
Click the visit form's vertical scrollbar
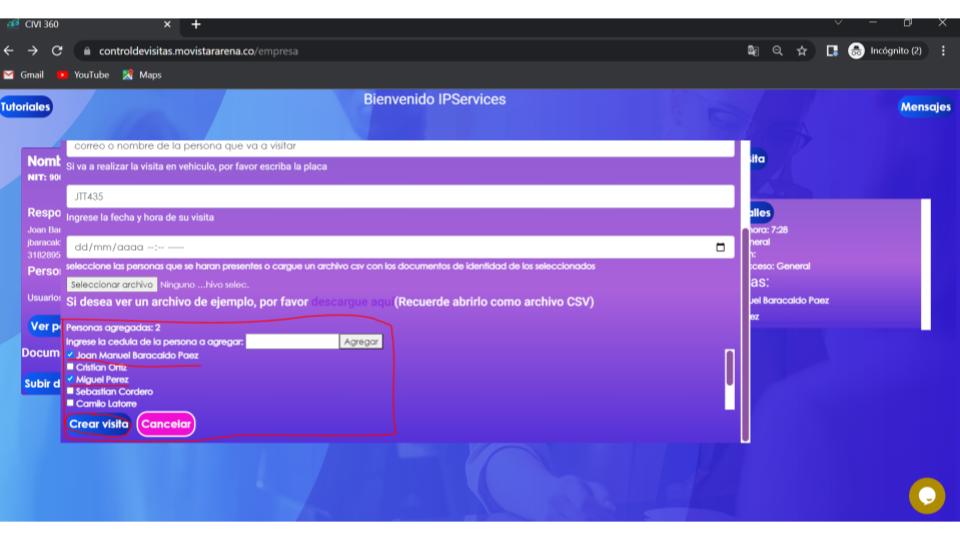[745, 334]
